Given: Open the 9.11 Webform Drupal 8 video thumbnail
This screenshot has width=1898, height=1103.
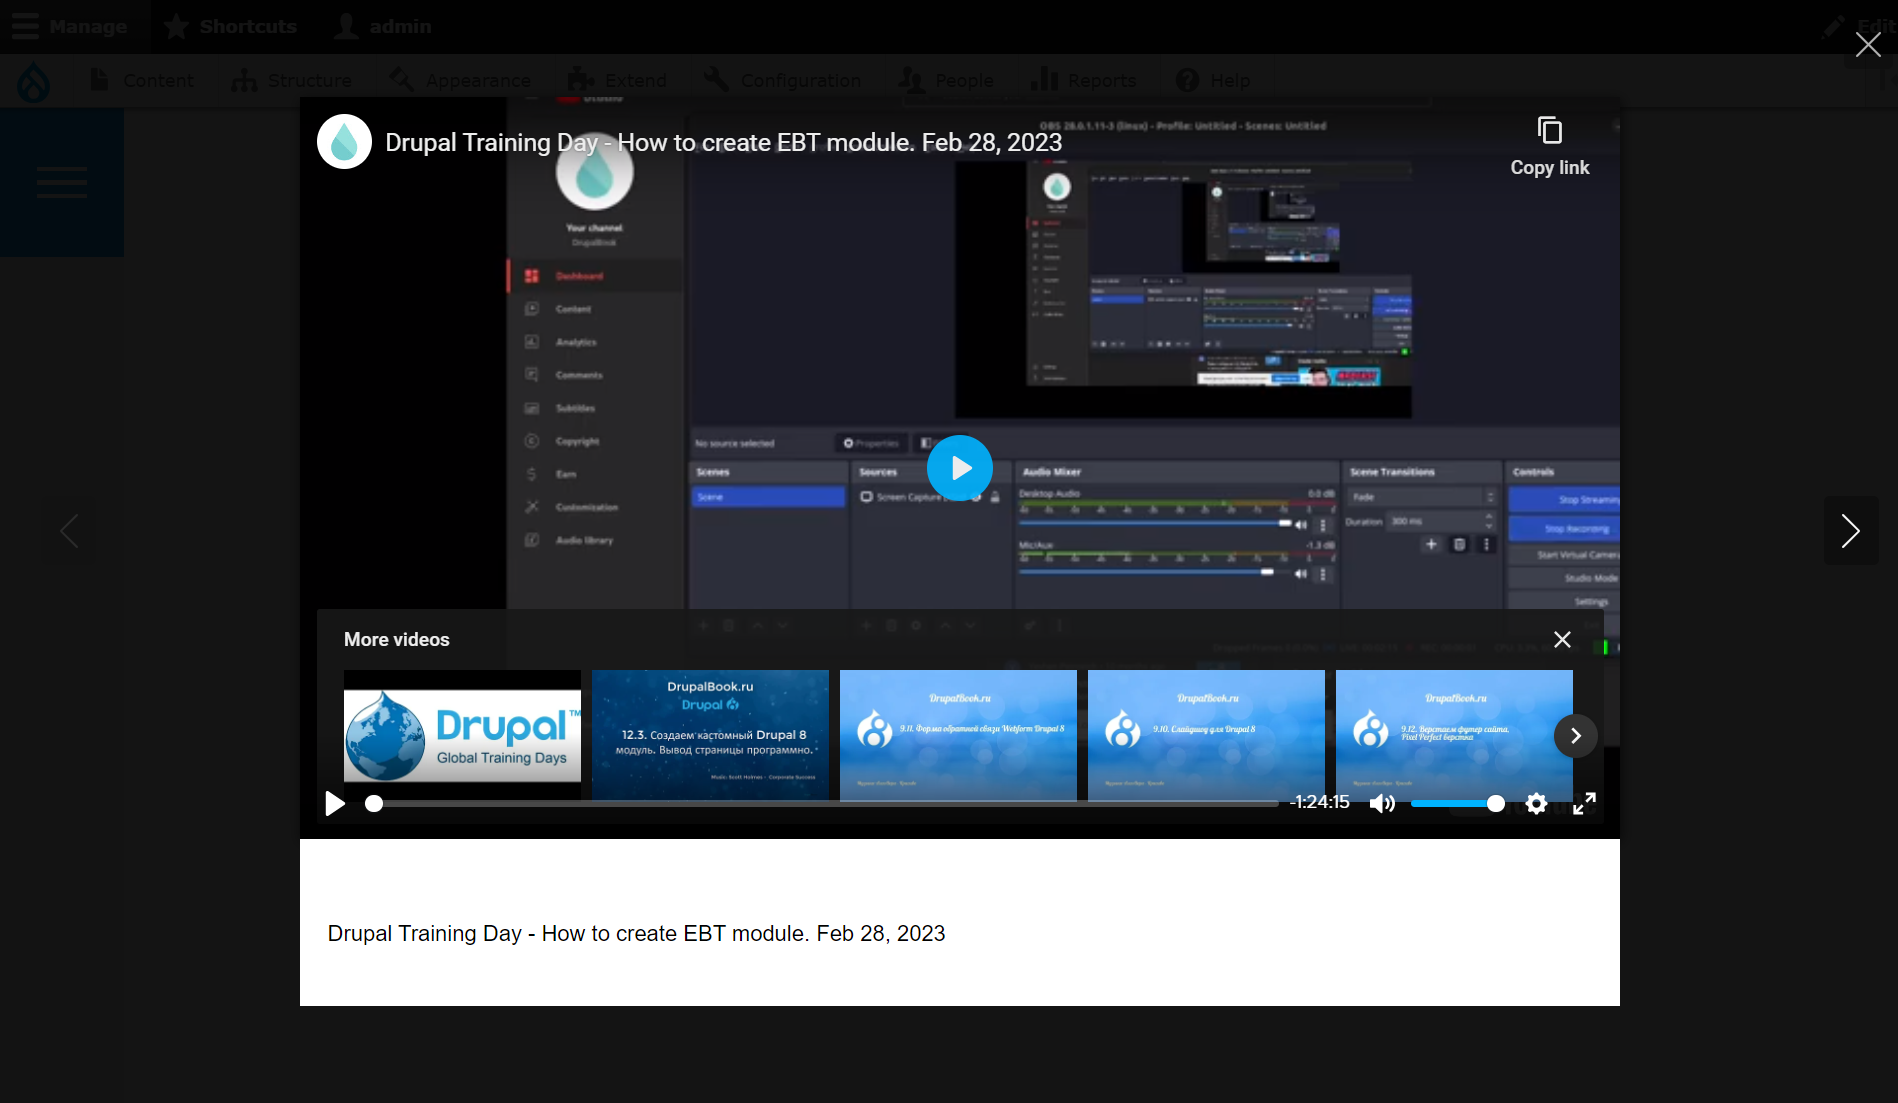Looking at the screenshot, I should [x=958, y=735].
